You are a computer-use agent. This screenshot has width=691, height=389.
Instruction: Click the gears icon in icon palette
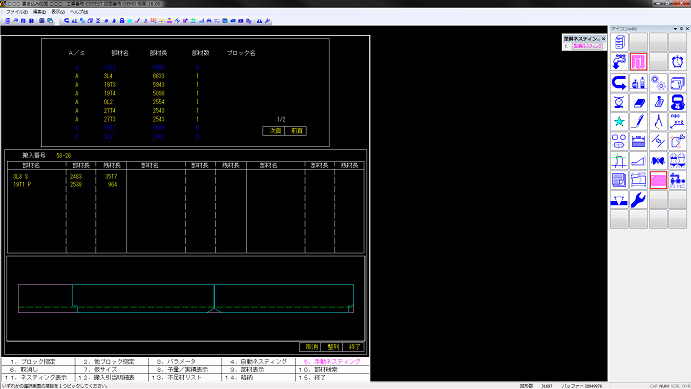pyautogui.click(x=658, y=82)
